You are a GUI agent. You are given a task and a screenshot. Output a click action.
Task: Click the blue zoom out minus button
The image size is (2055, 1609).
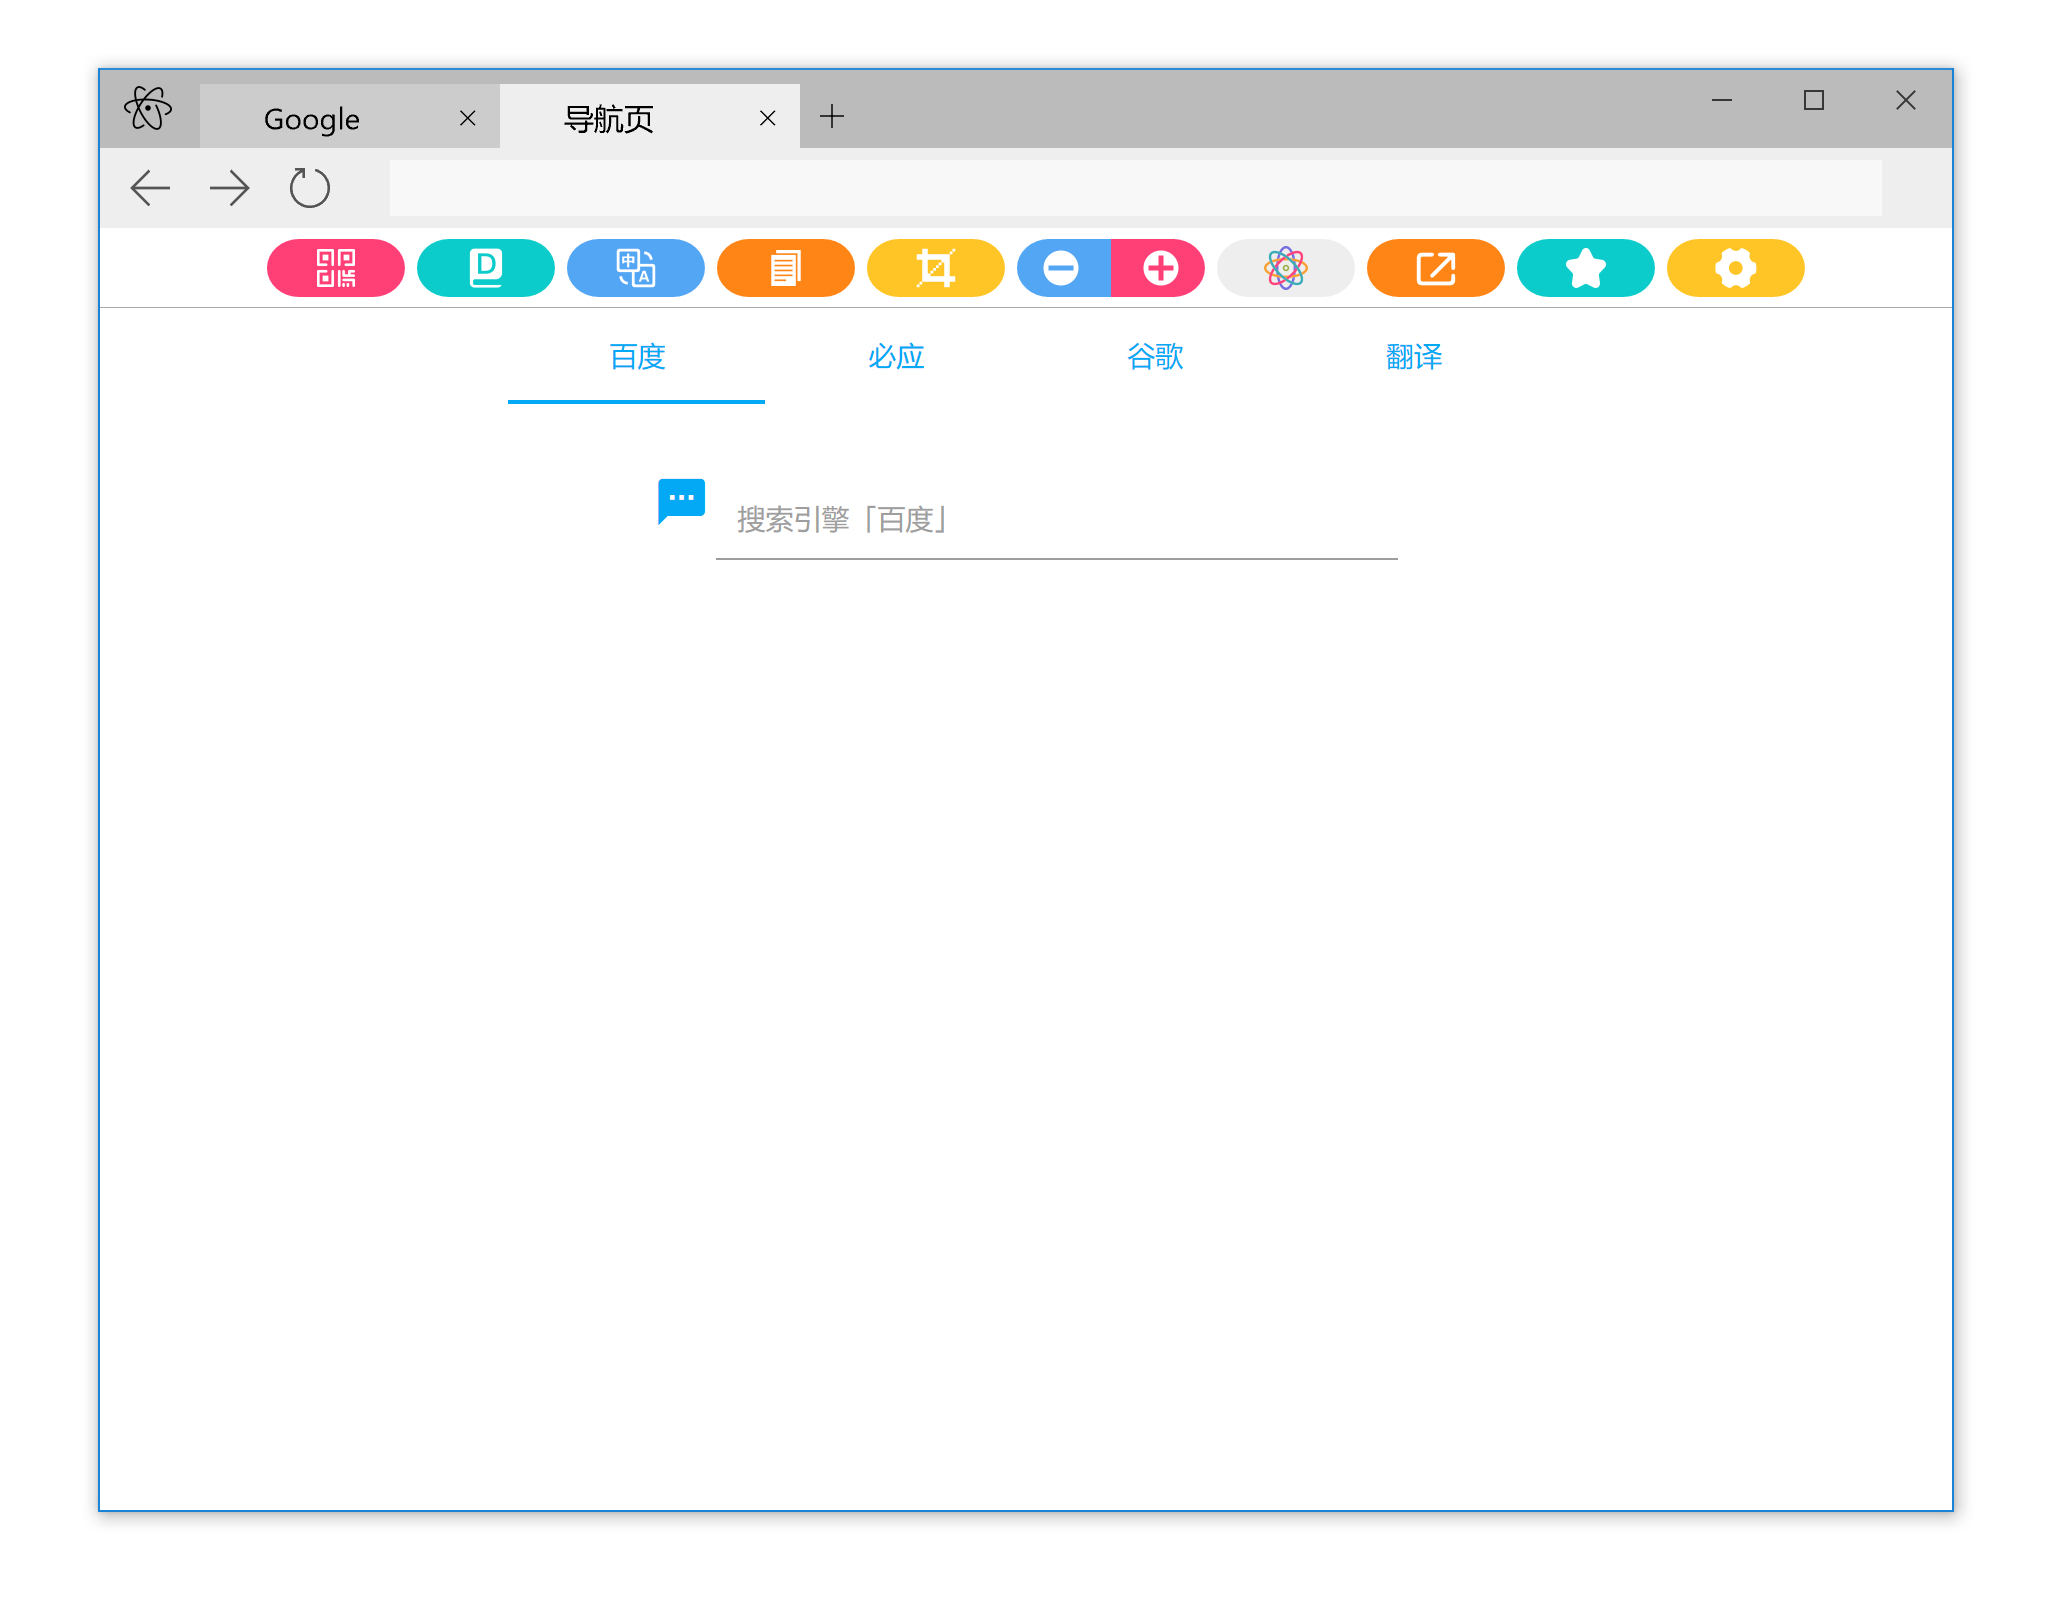(1062, 268)
